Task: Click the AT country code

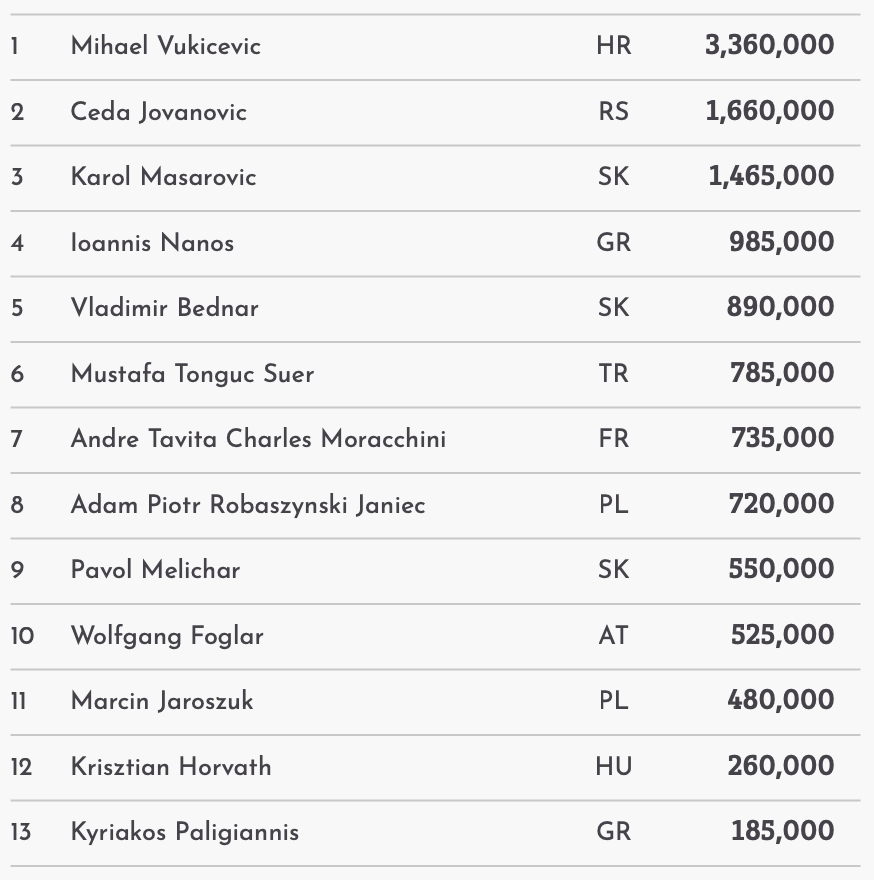Action: click(613, 636)
